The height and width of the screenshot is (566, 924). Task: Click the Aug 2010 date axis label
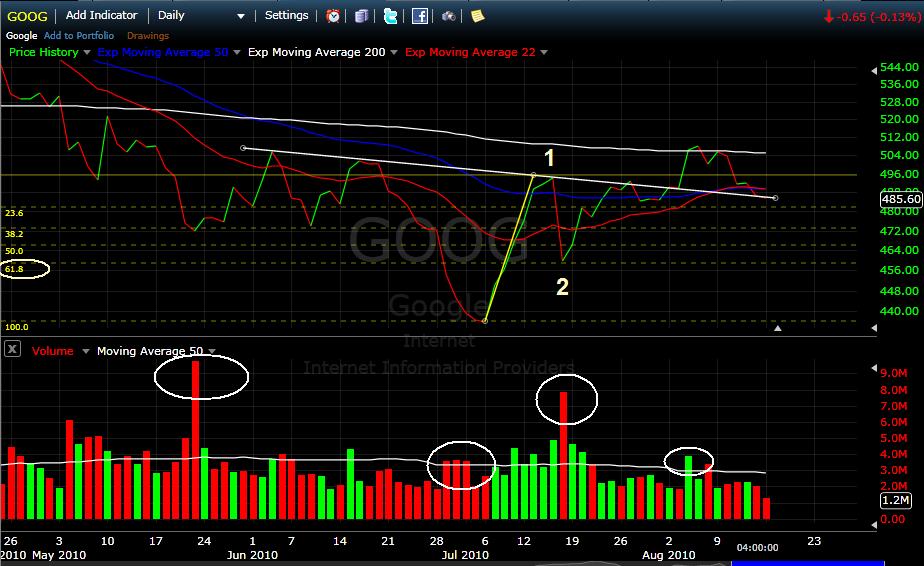click(669, 555)
